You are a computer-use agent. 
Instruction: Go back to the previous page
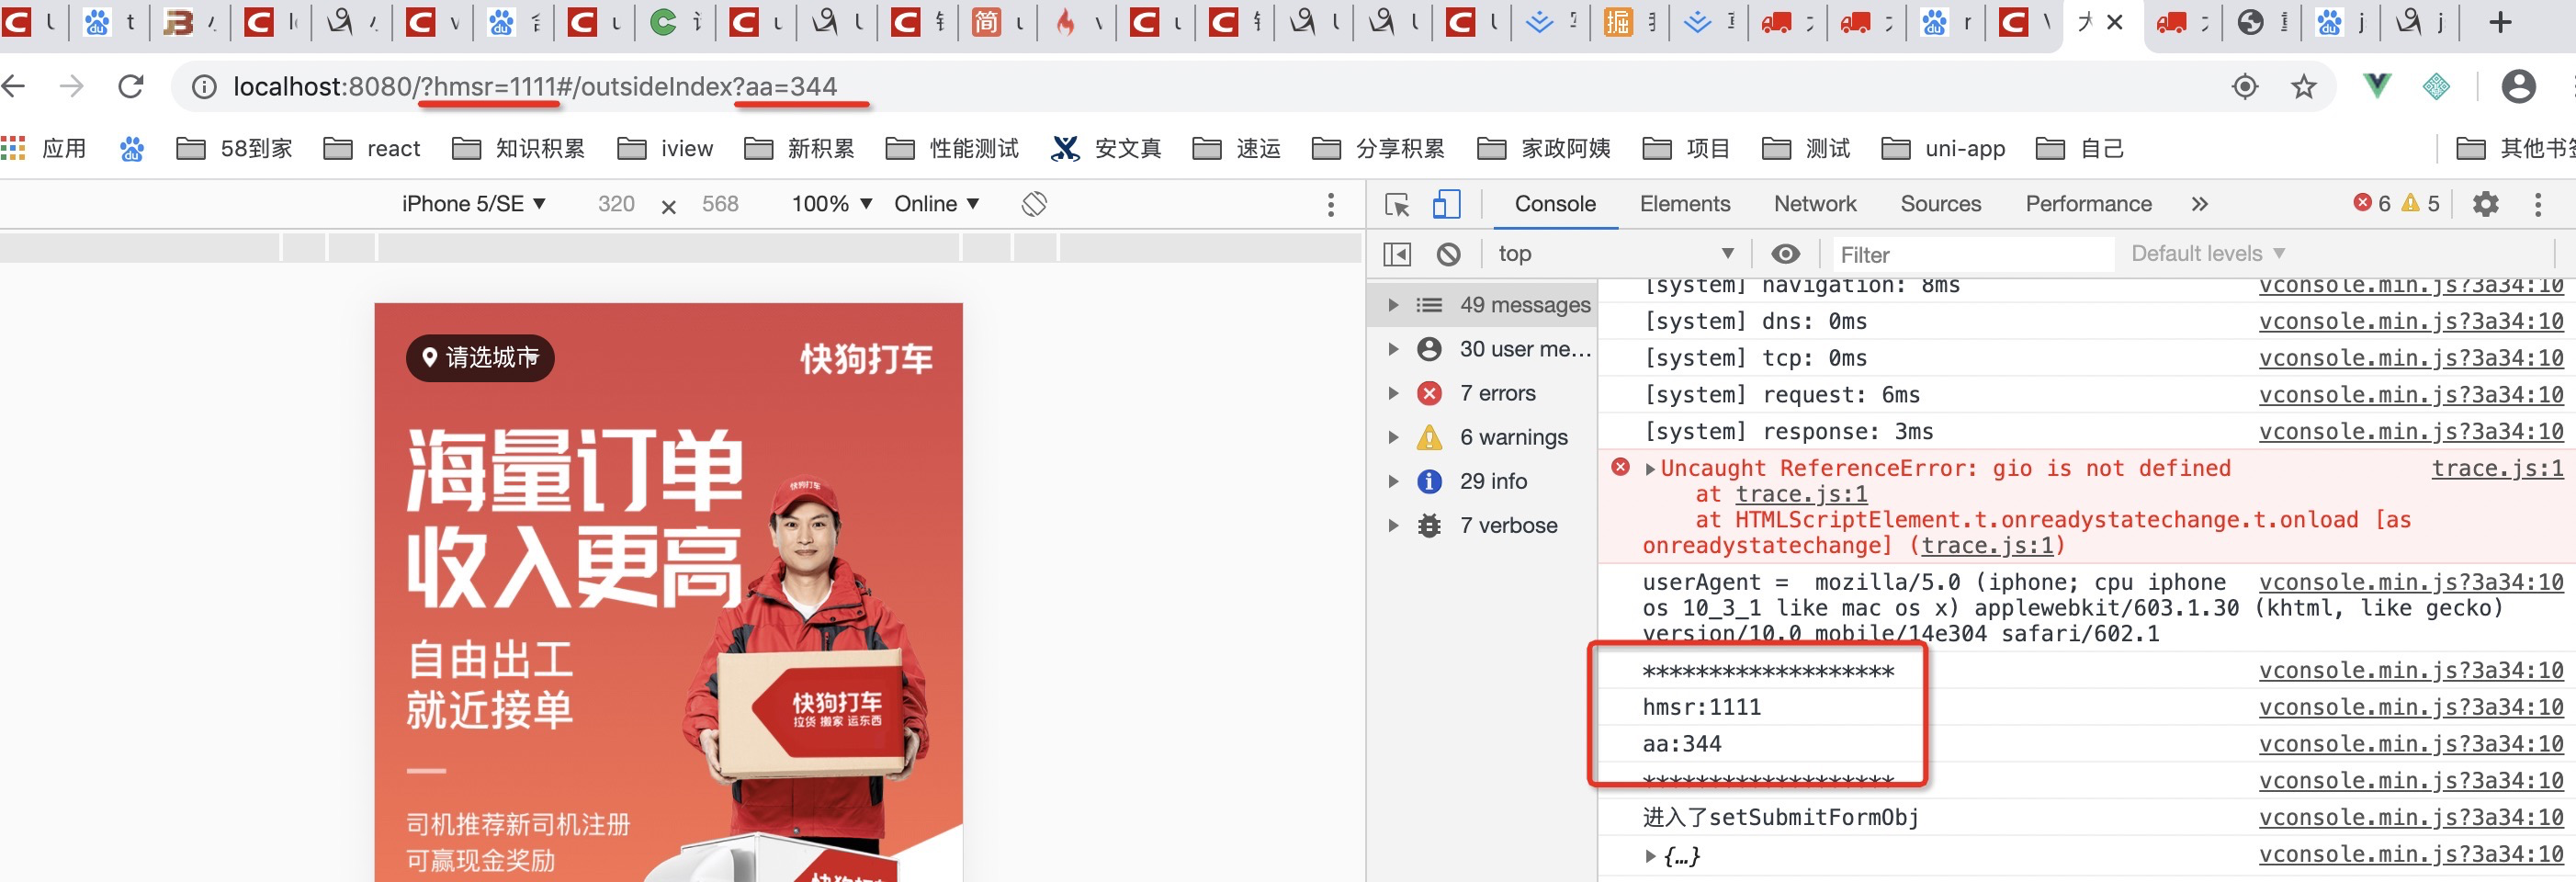click(x=14, y=87)
